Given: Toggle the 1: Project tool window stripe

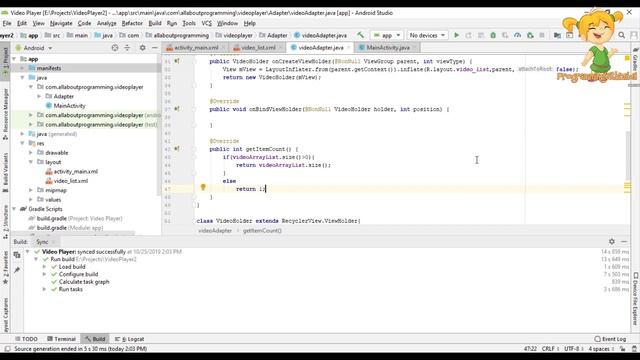Looking at the screenshot, I should pos(5,62).
